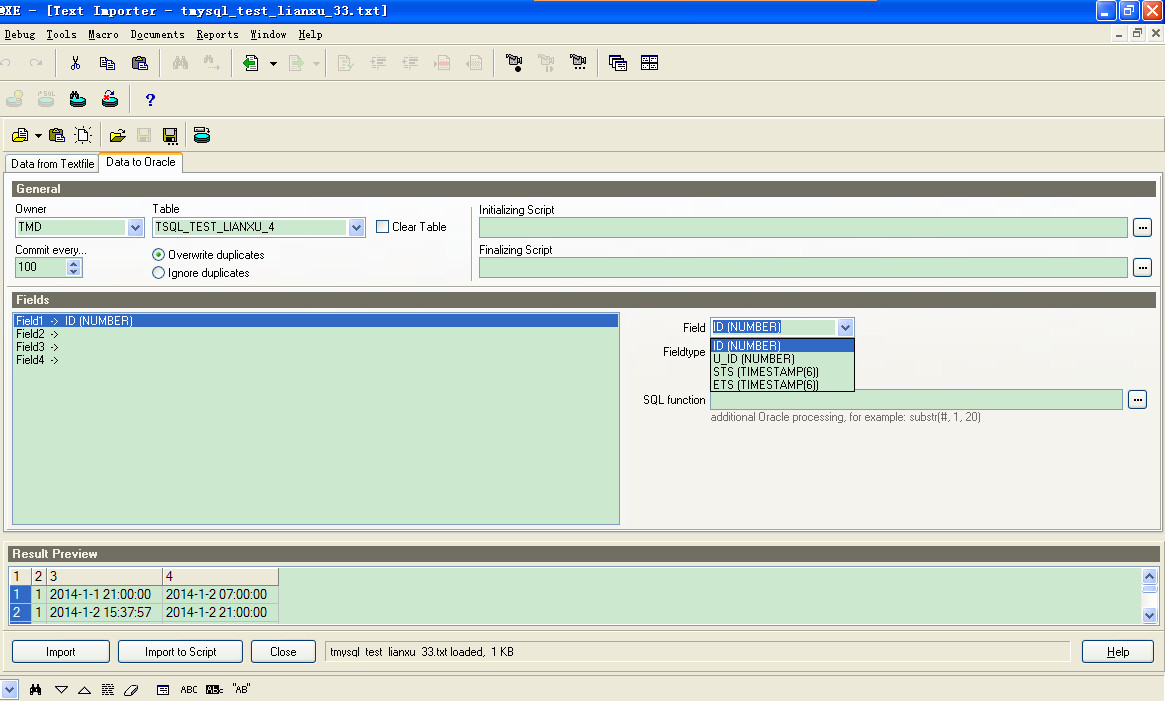Collapse the Field combo box arrow
This screenshot has width=1165, height=701.
(846, 327)
